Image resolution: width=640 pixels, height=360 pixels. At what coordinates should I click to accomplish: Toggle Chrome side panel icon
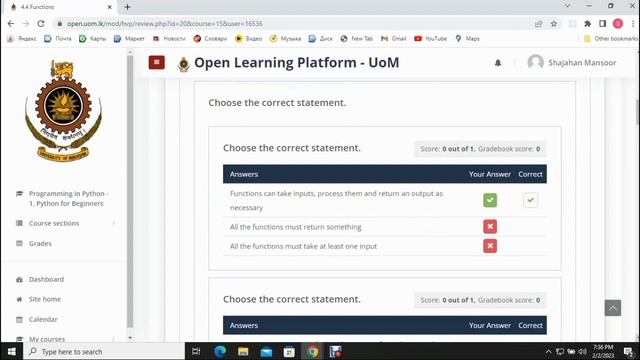tap(602, 24)
